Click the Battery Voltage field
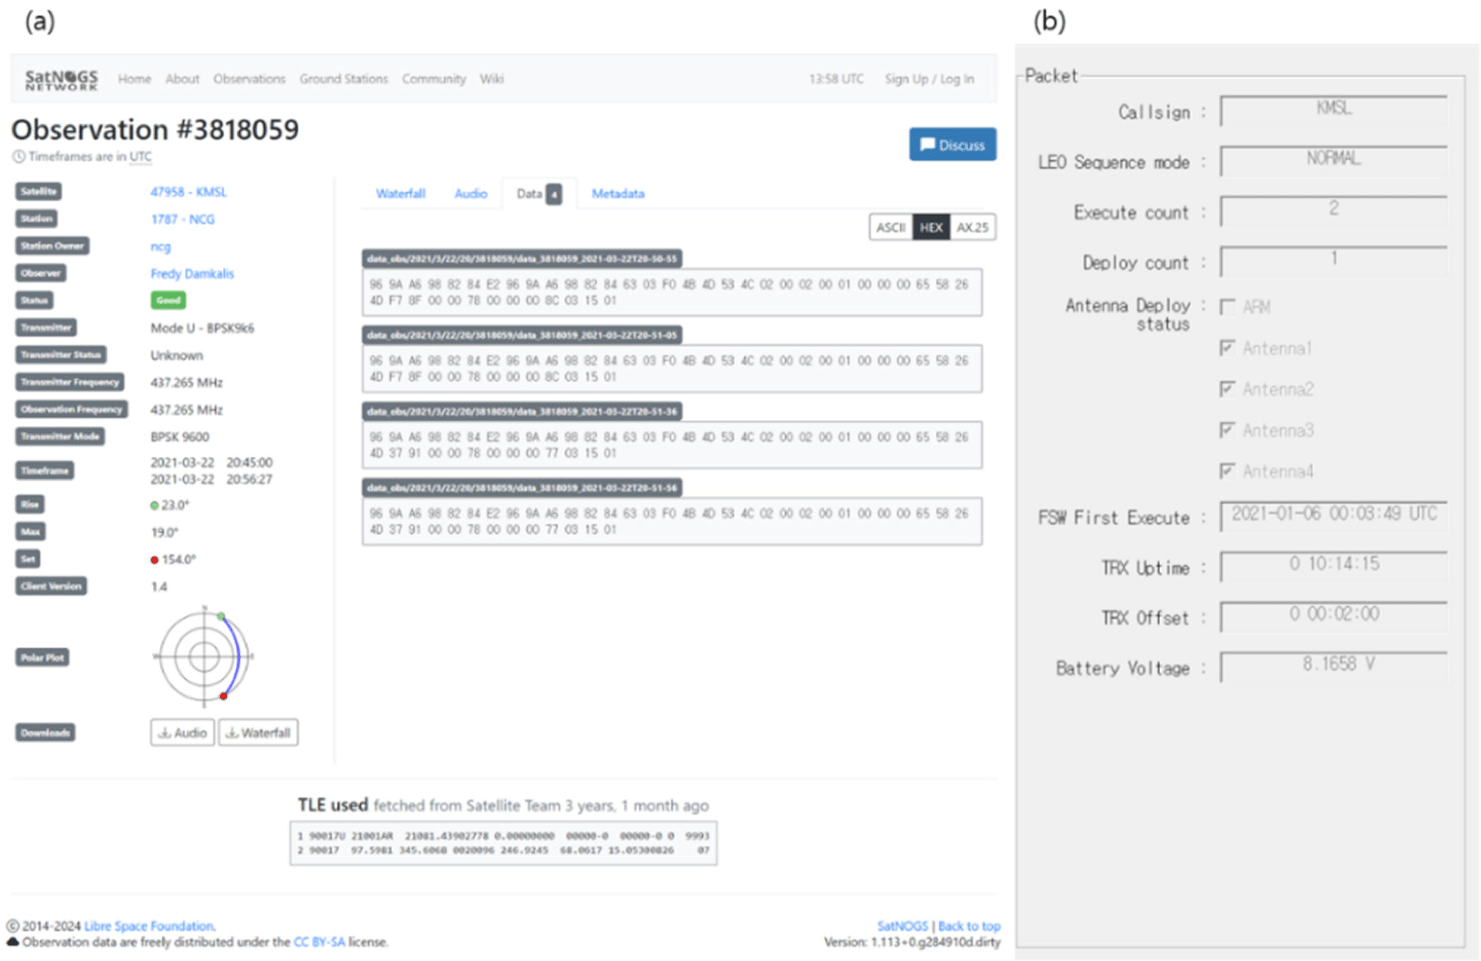This screenshot has width=1481, height=961. [1334, 666]
